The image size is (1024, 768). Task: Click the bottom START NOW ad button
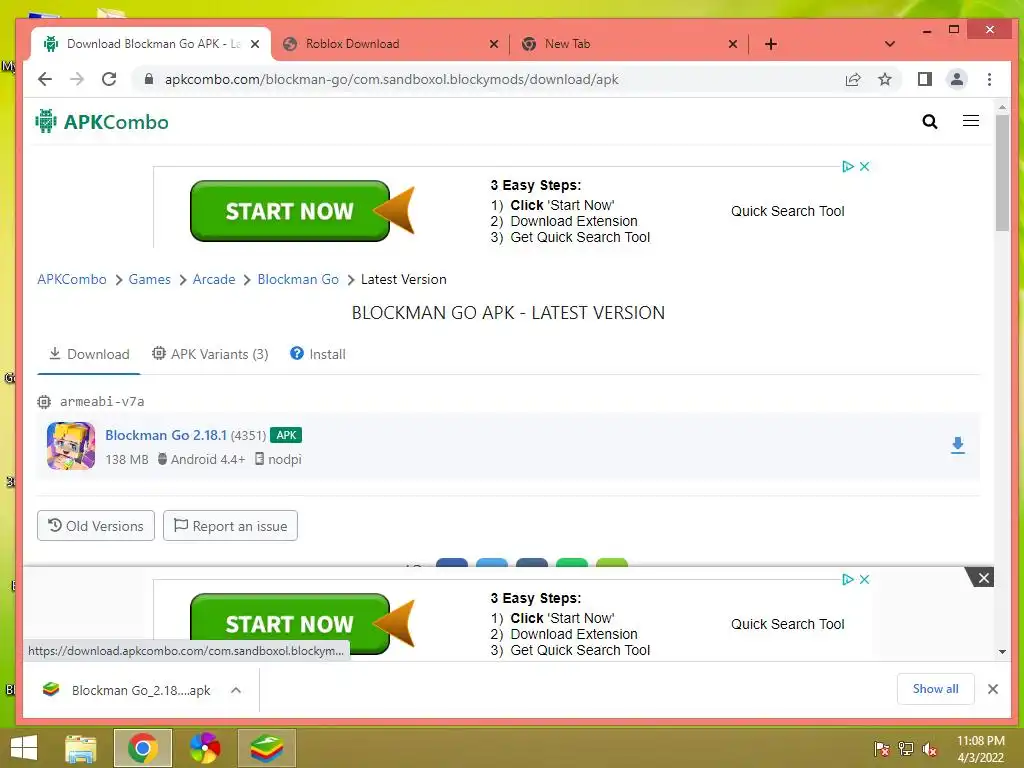[x=290, y=624]
